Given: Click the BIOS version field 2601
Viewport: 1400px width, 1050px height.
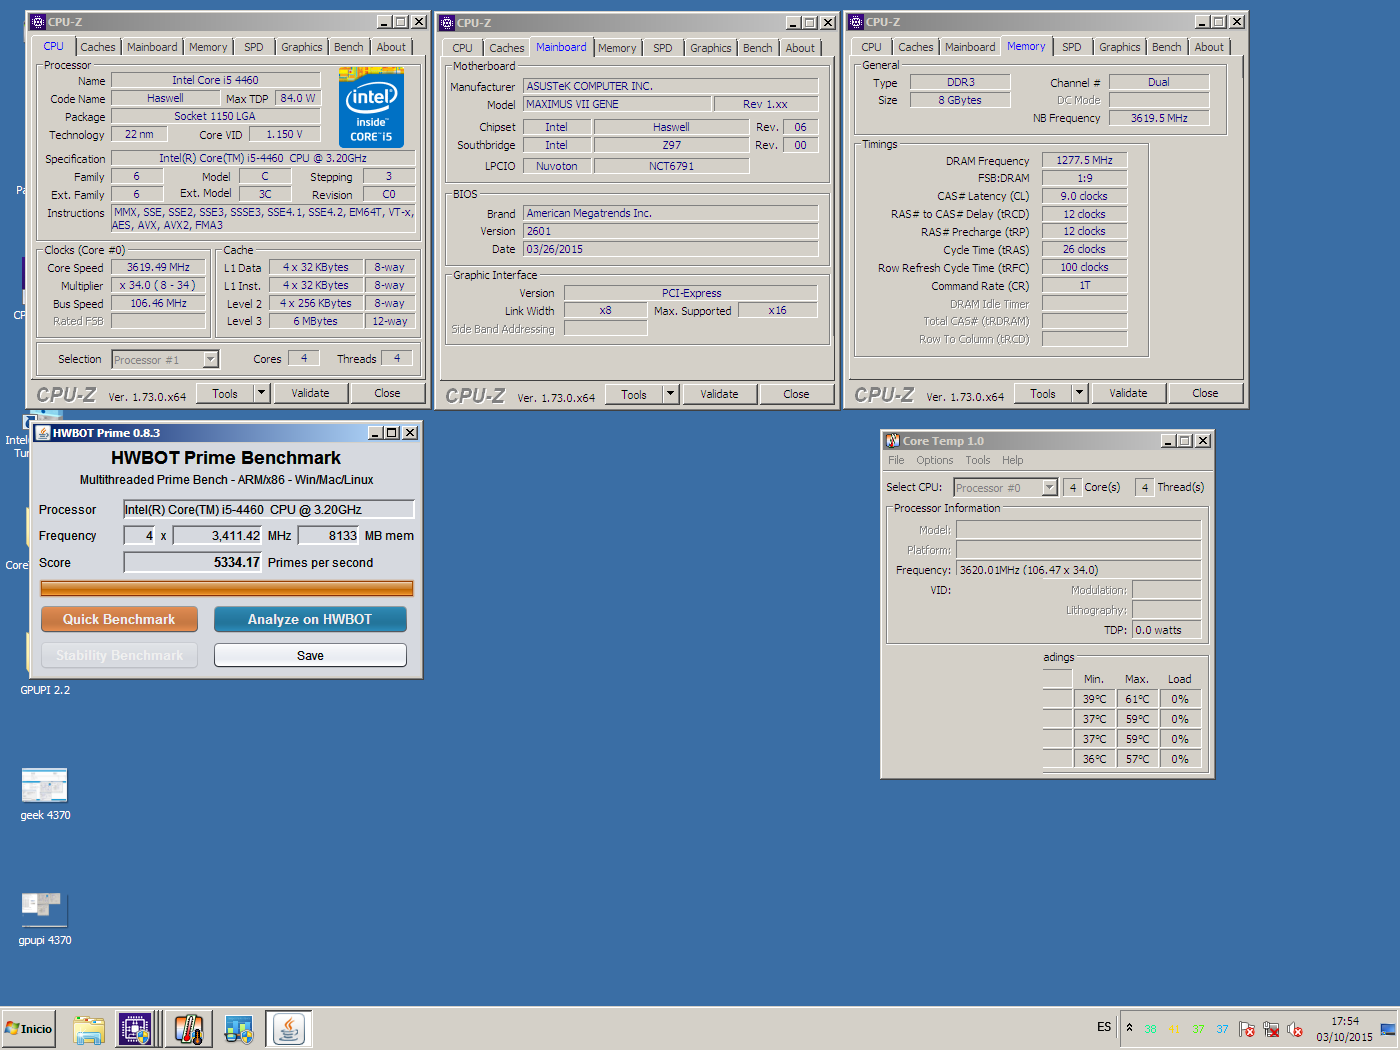Looking at the screenshot, I should coord(670,231).
